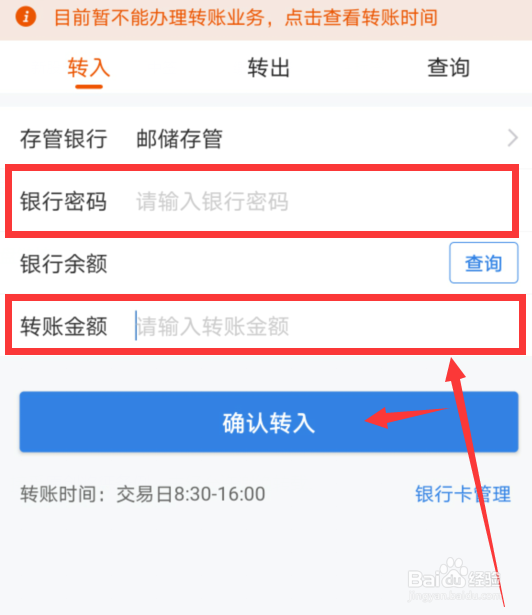This screenshot has height=615, width=532.
Task: Tap the 银行余额 label
Action: point(64,264)
